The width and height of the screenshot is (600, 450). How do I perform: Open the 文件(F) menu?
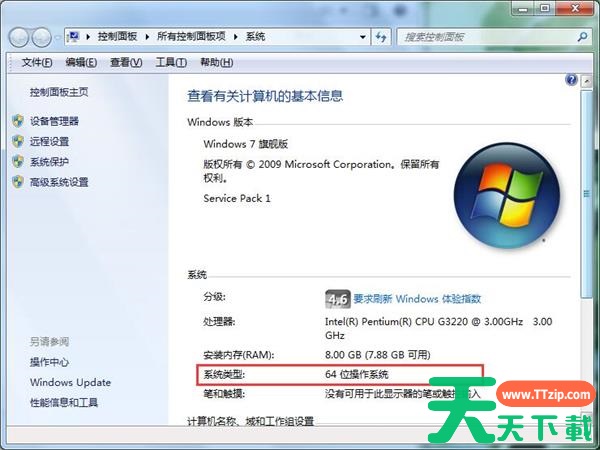(x=37, y=62)
